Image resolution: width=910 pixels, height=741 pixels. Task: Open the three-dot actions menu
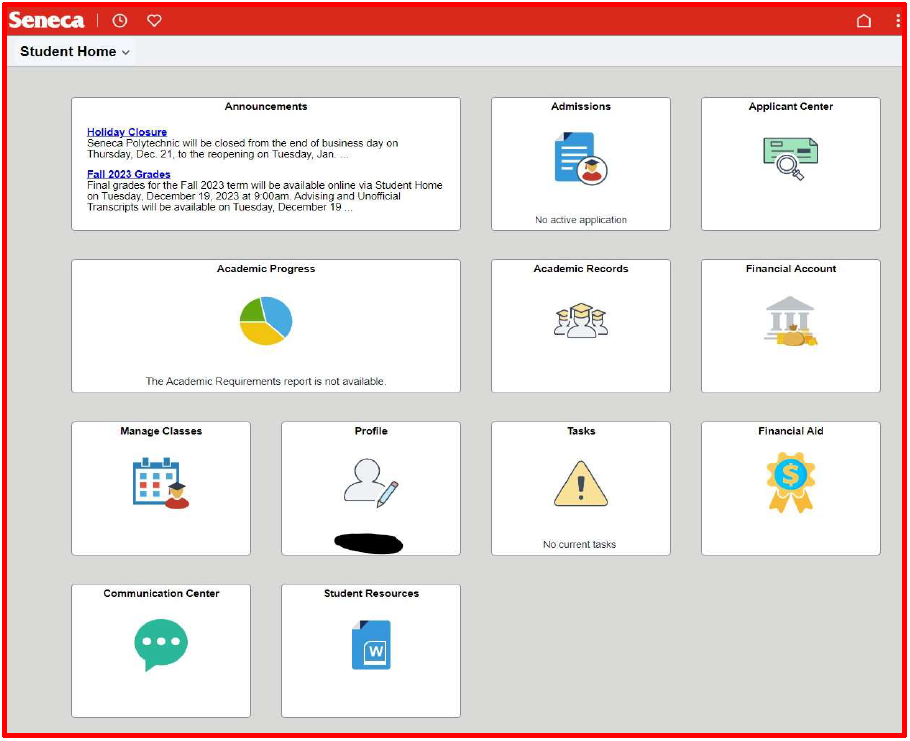click(897, 21)
